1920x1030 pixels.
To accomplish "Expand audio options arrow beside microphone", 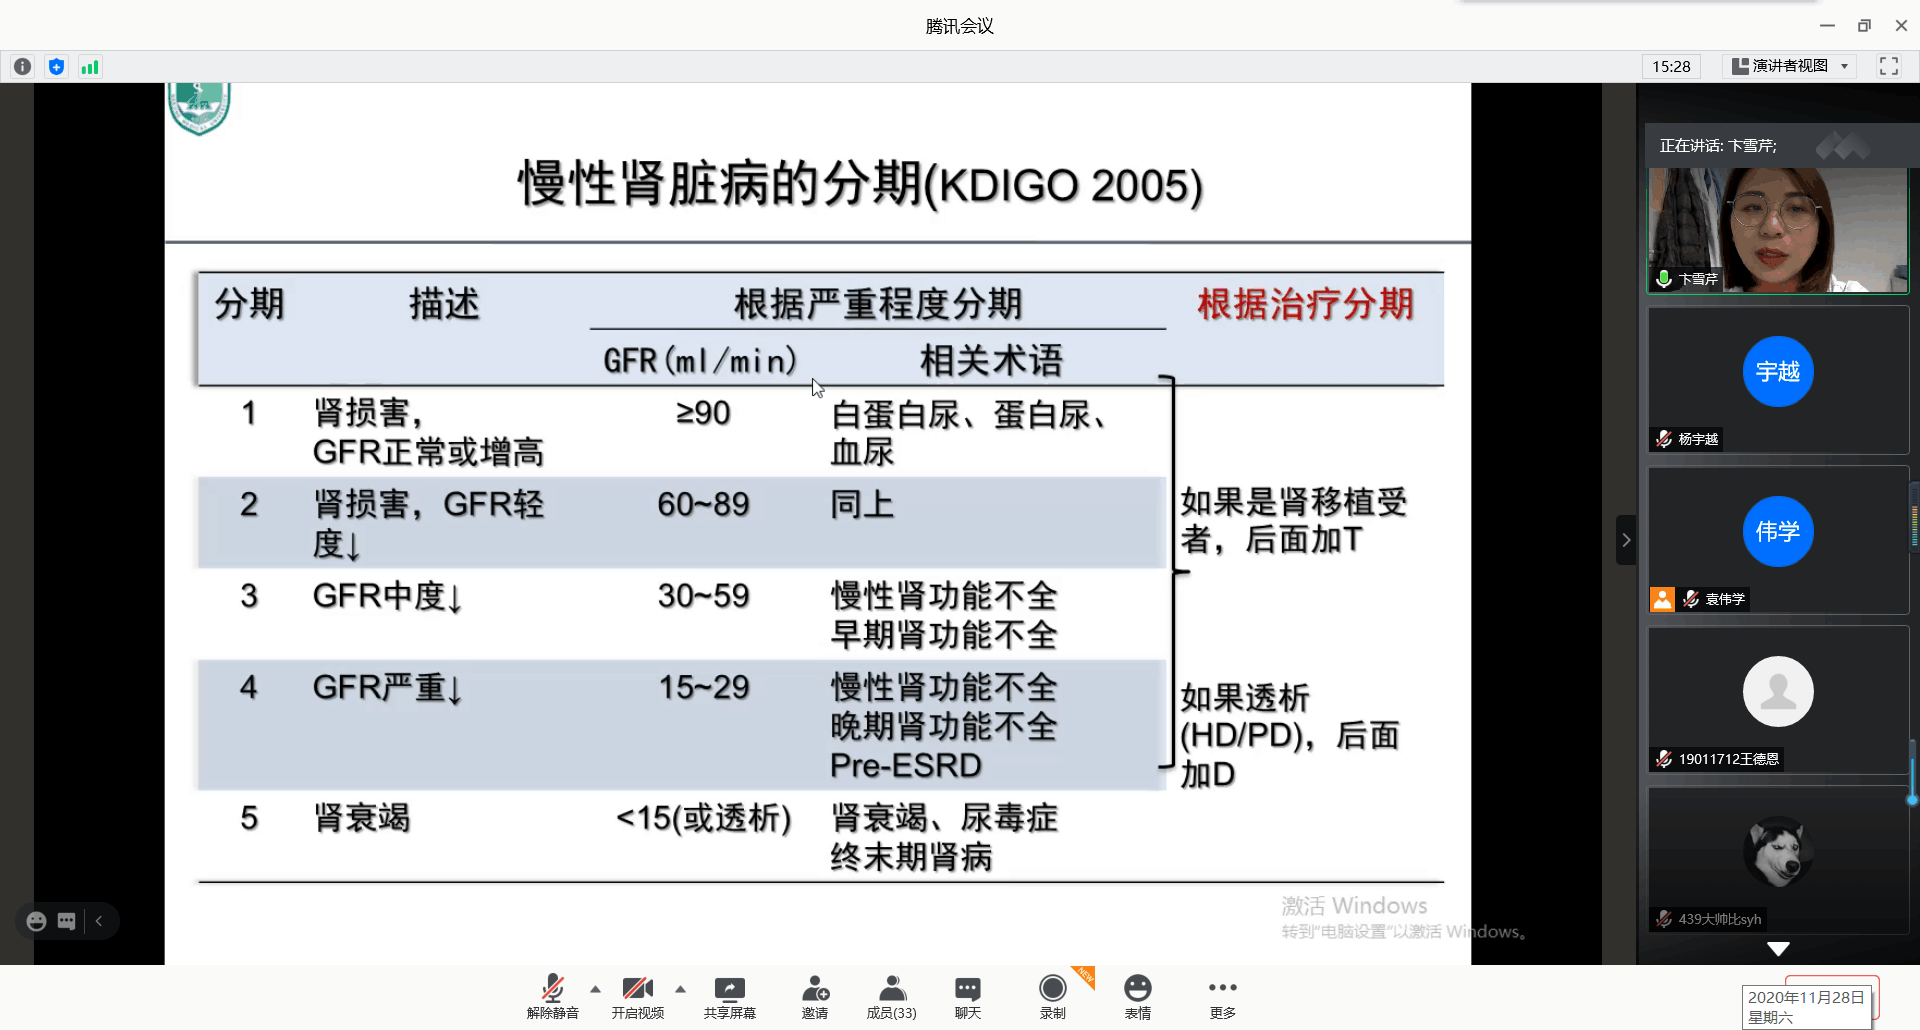I will click(x=596, y=989).
